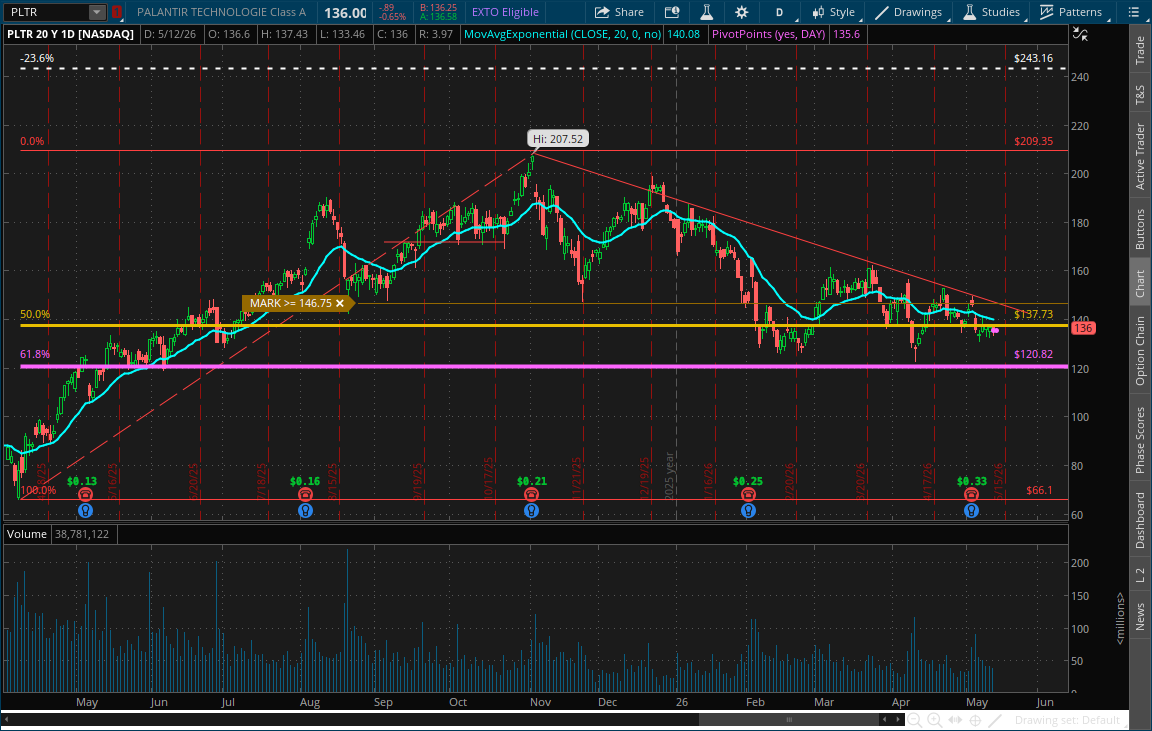Click the horizontal time scrollbar thumb
The width and height of the screenshot is (1152, 731).
click(x=790, y=720)
